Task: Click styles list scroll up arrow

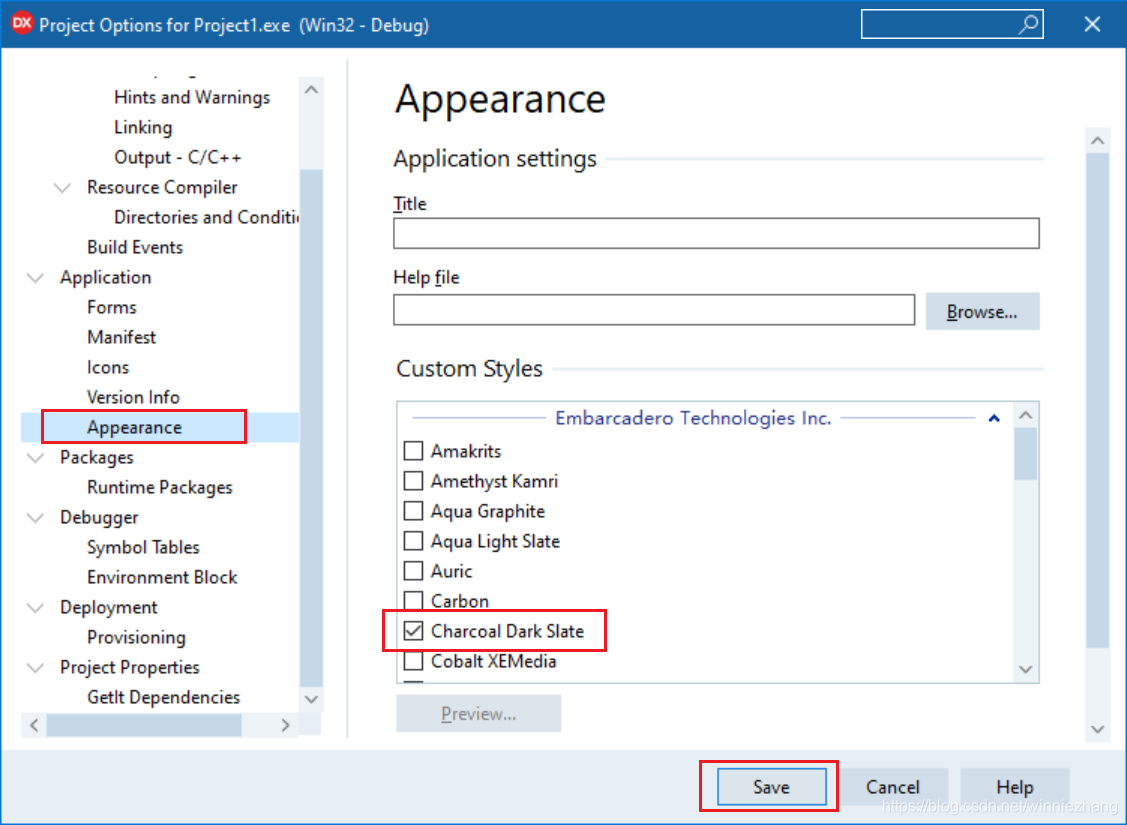Action: tap(1026, 415)
